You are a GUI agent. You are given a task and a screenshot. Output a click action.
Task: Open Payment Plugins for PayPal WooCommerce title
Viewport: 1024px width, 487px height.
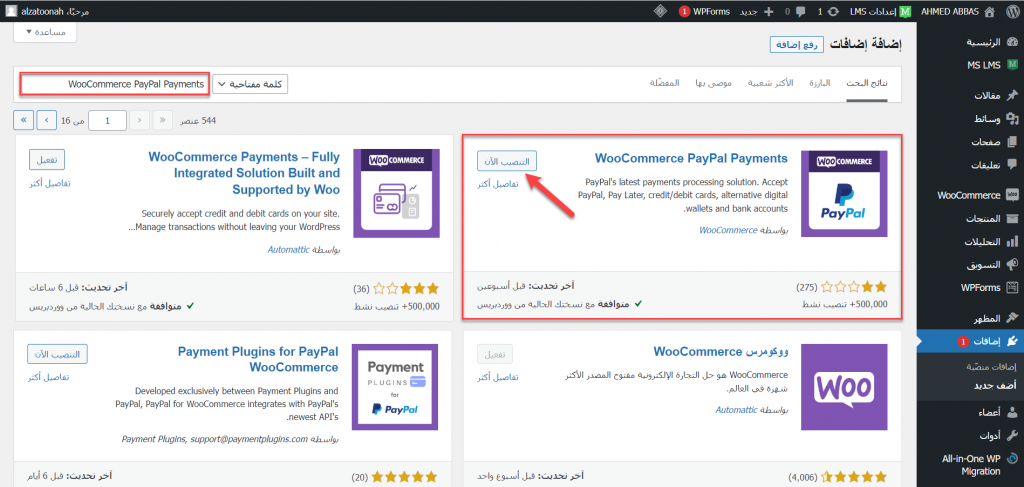click(x=258, y=359)
